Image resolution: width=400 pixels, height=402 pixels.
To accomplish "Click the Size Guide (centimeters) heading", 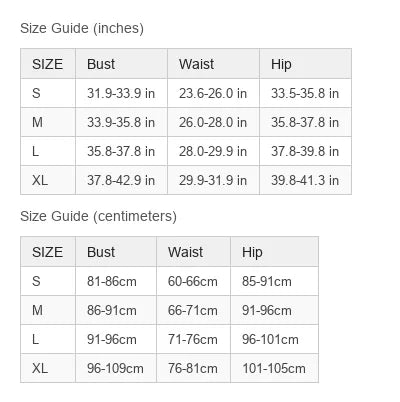I will pos(98,216).
